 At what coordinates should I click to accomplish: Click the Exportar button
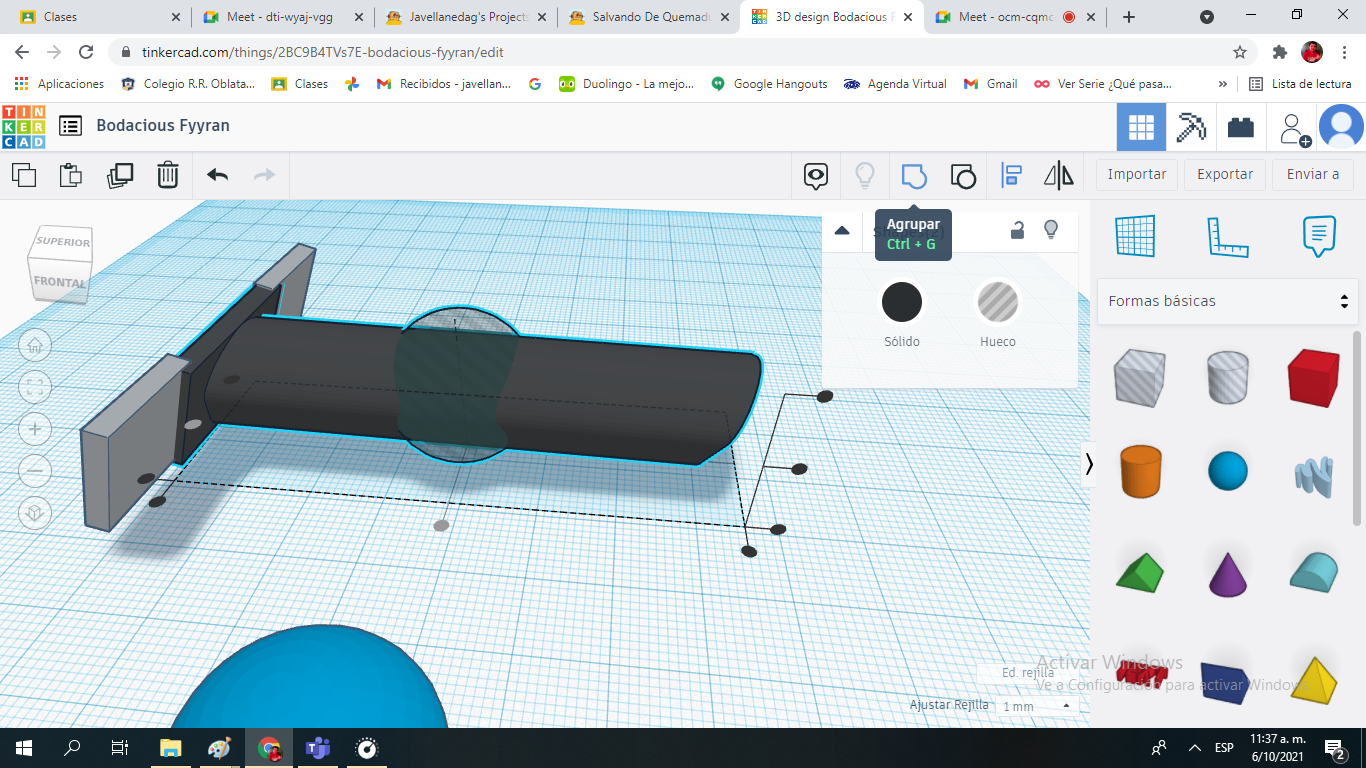coord(1225,174)
